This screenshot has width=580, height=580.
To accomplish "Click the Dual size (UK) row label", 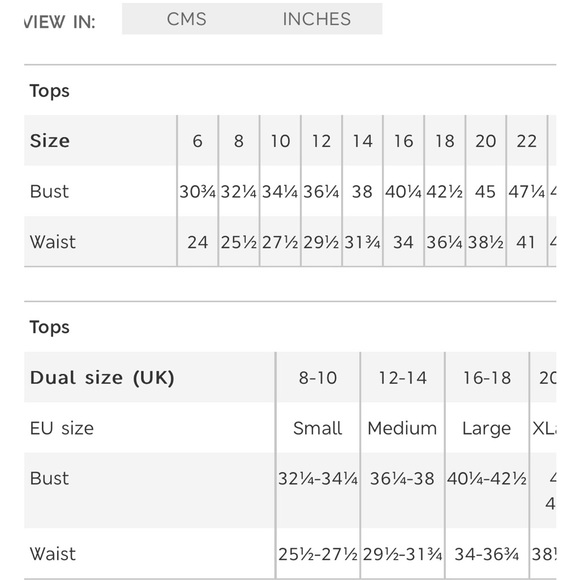I will (x=102, y=378).
